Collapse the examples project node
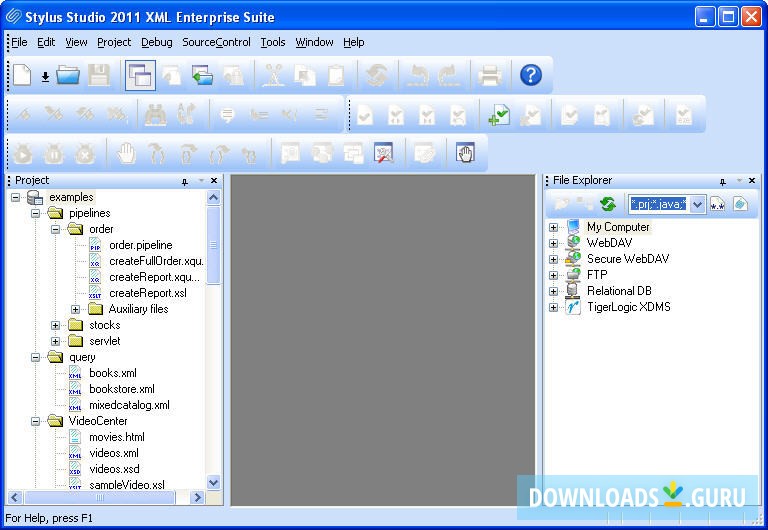The height and width of the screenshot is (530, 768). point(16,197)
